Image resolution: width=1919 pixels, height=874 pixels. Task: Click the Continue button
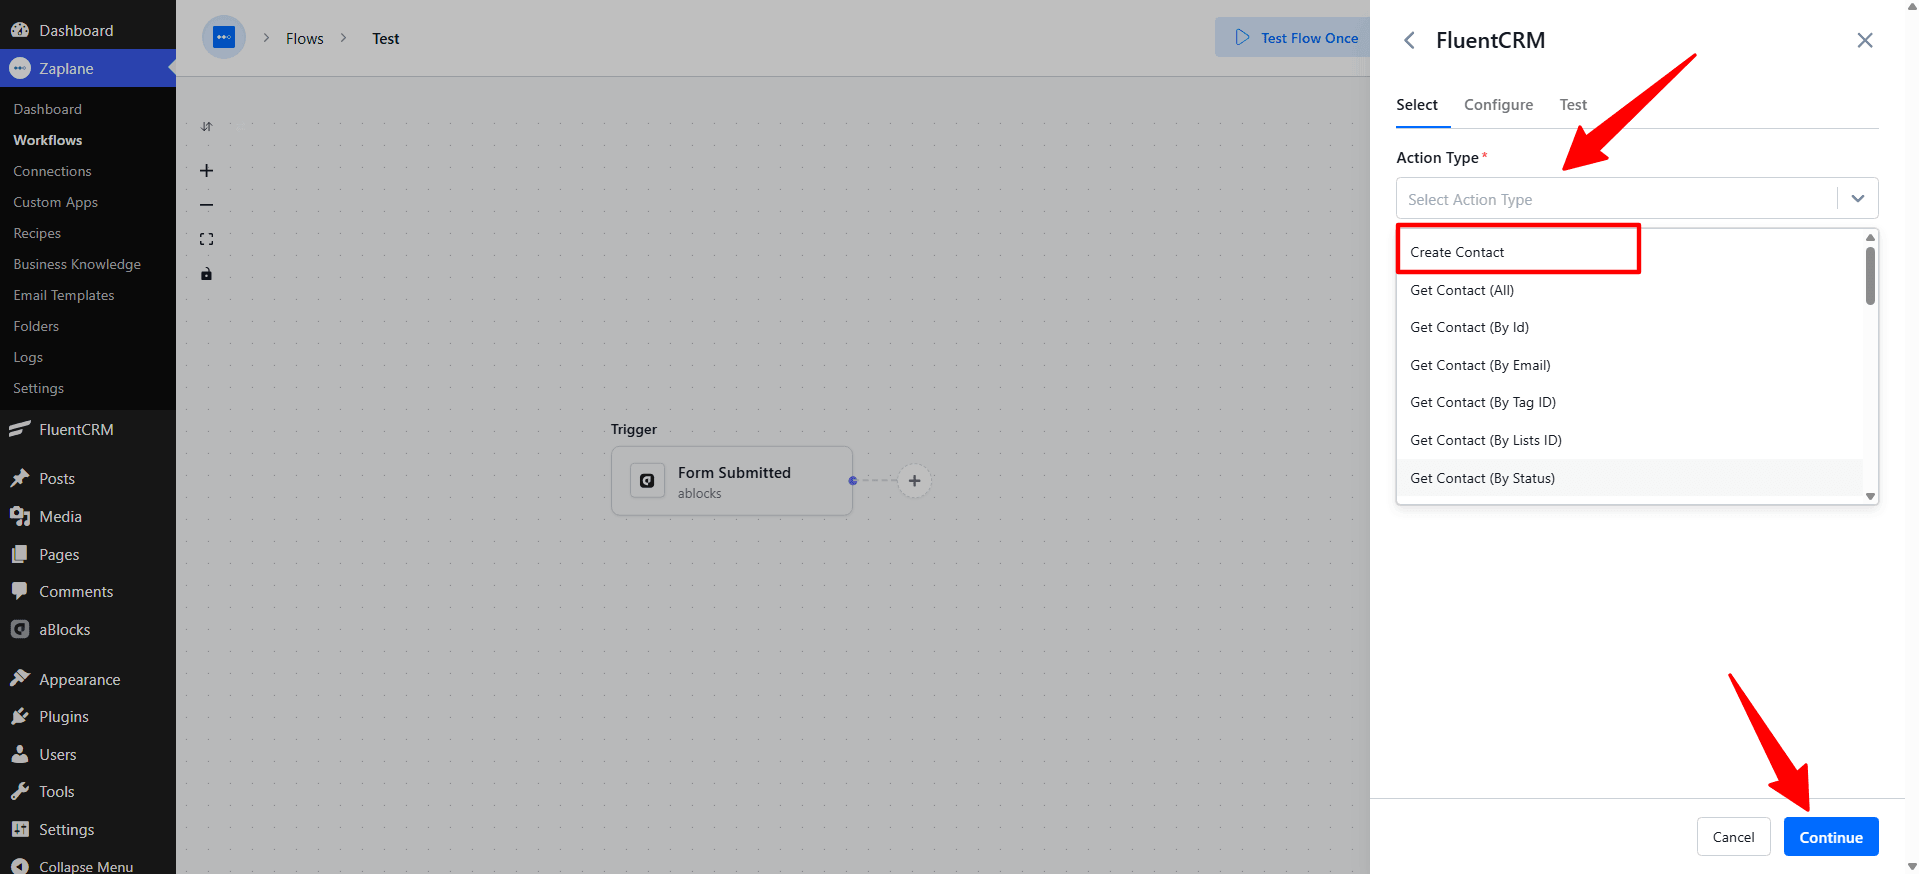coord(1831,837)
